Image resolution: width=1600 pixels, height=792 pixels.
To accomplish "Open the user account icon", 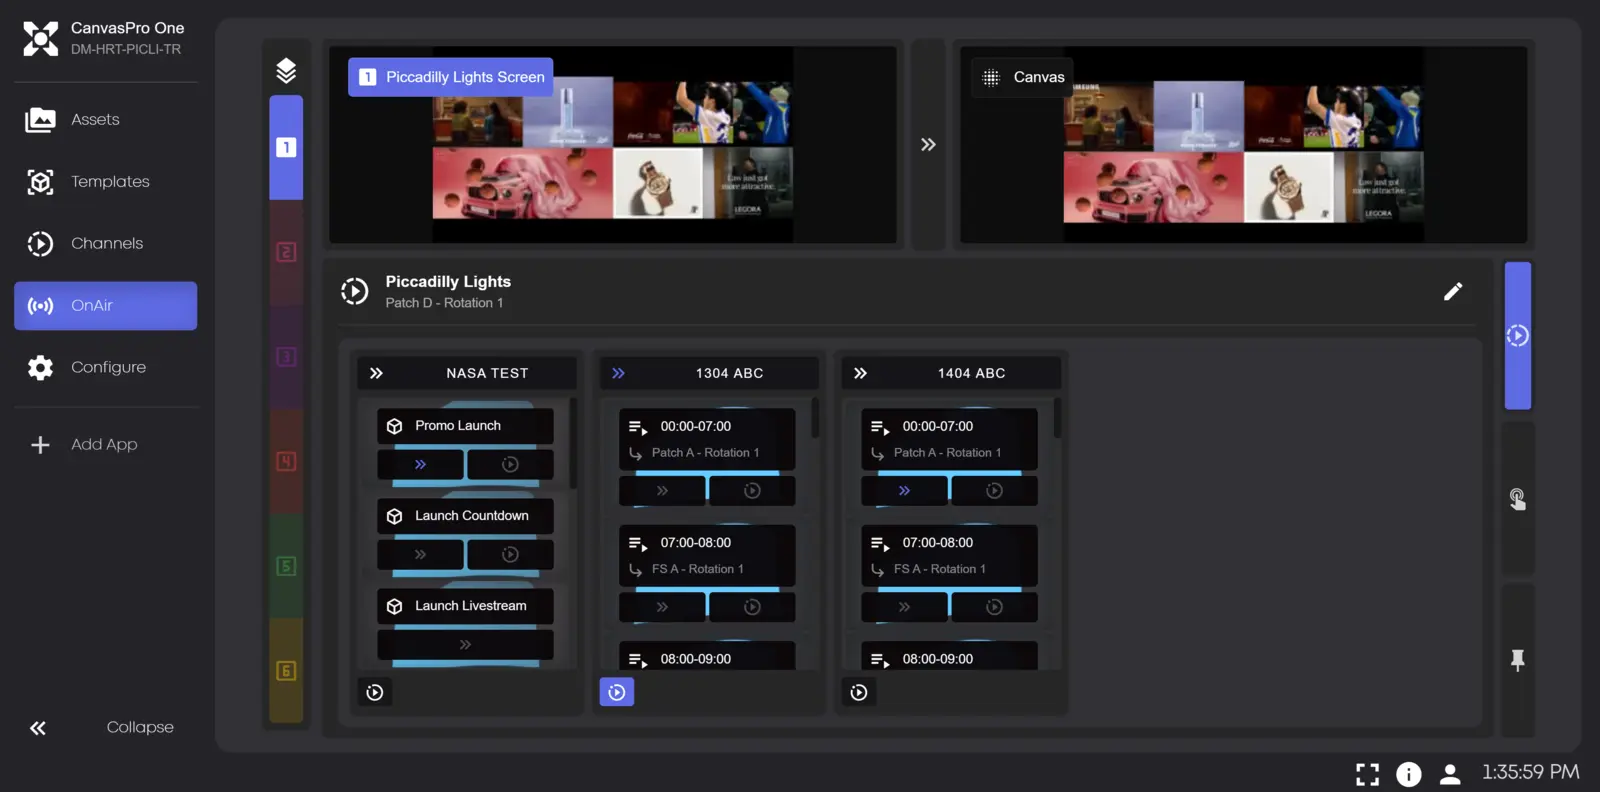I will [x=1450, y=774].
